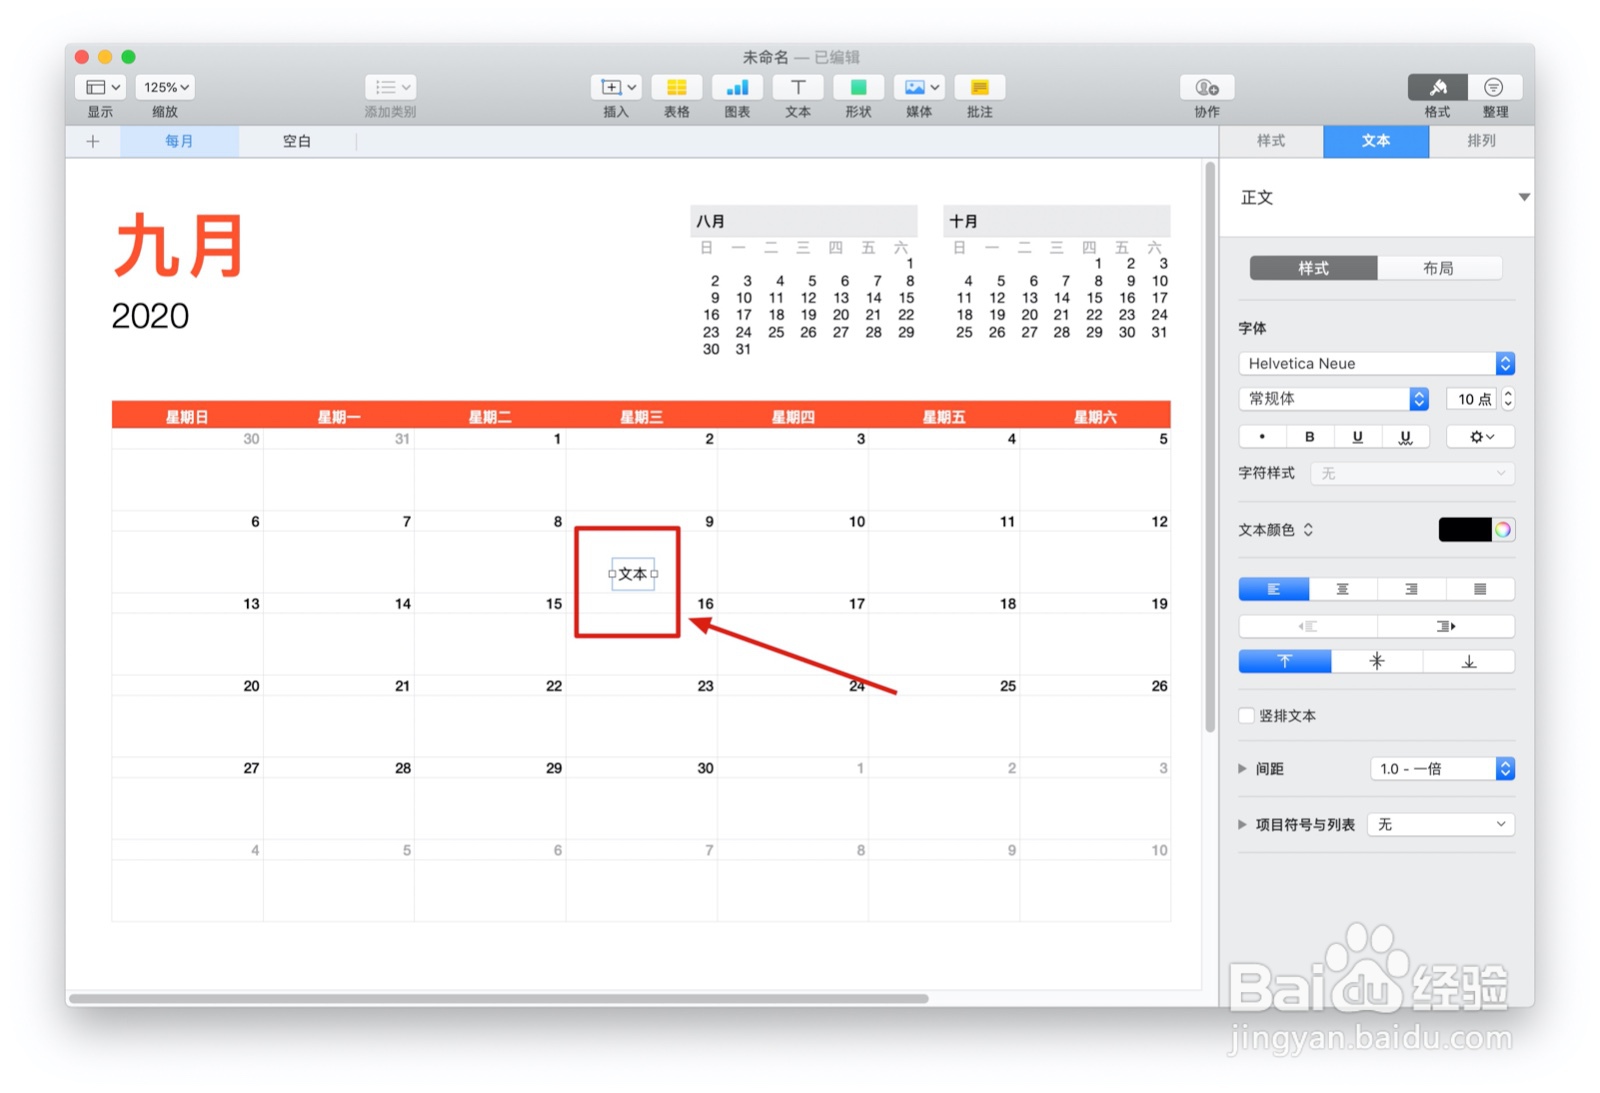Open the bullets list dropdown showing 无
Viewport: 1600px width, 1093px height.
click(x=1441, y=825)
